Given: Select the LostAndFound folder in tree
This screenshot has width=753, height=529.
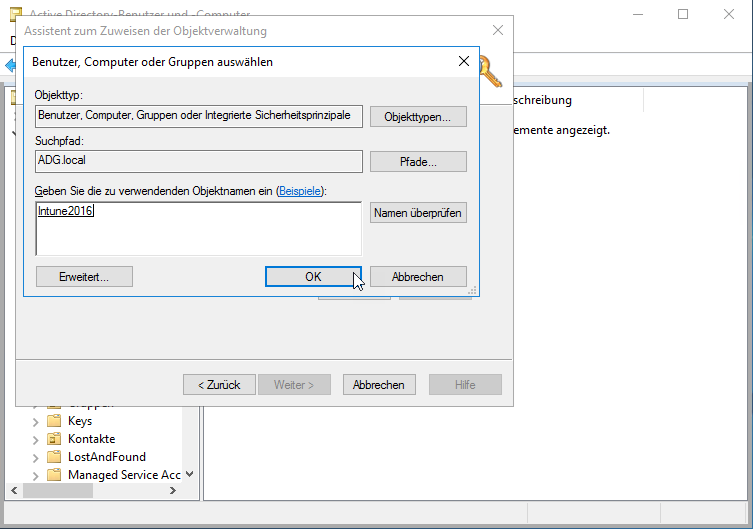Looking at the screenshot, I should pyautogui.click(x=107, y=457).
